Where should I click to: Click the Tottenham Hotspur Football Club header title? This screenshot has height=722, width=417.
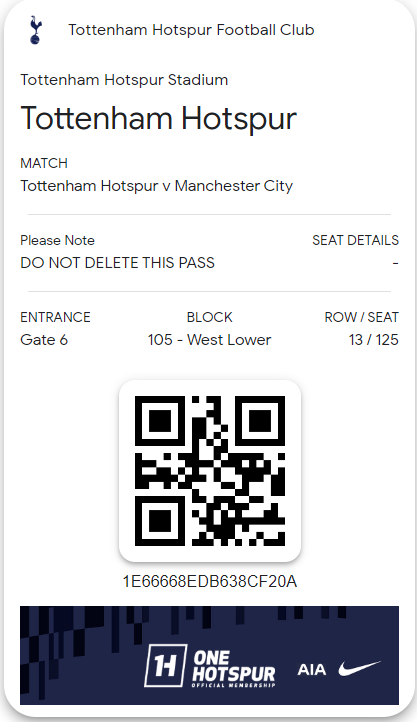coord(191,30)
